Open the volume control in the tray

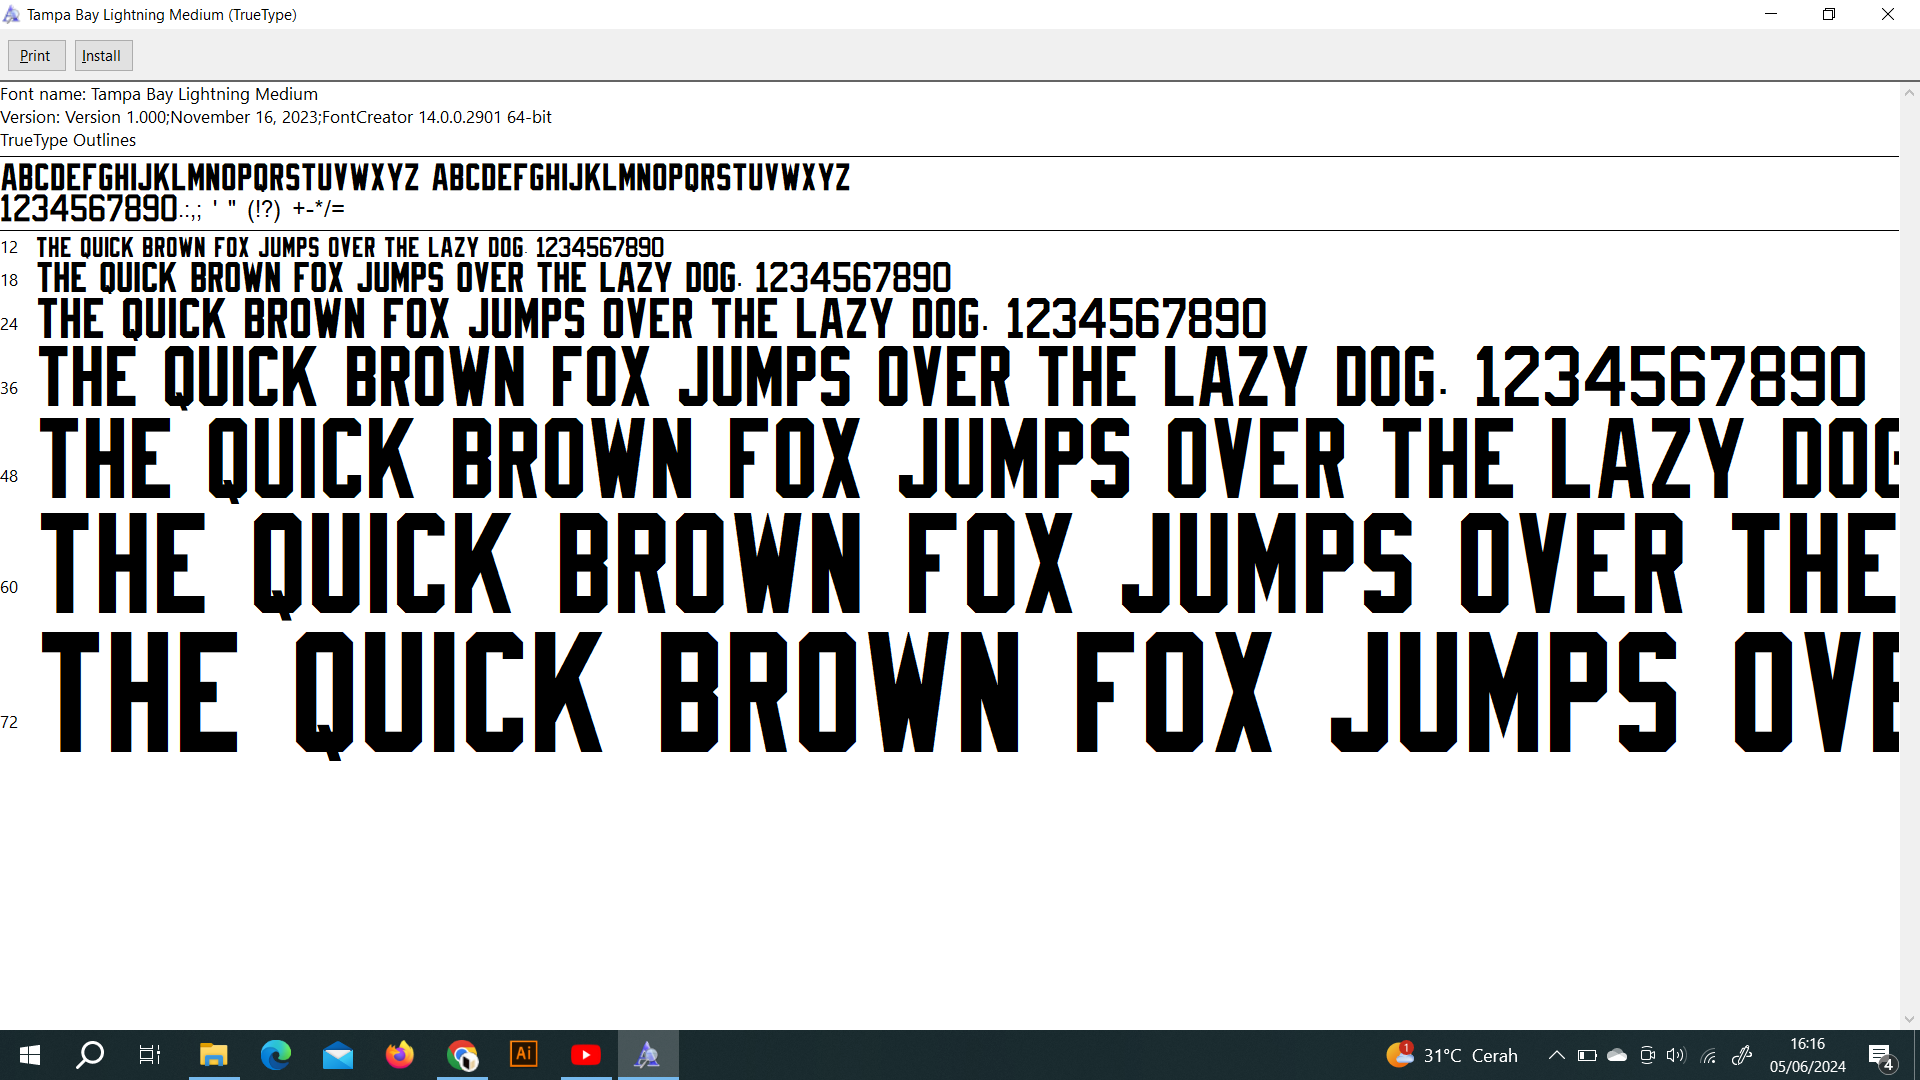point(1677,1055)
